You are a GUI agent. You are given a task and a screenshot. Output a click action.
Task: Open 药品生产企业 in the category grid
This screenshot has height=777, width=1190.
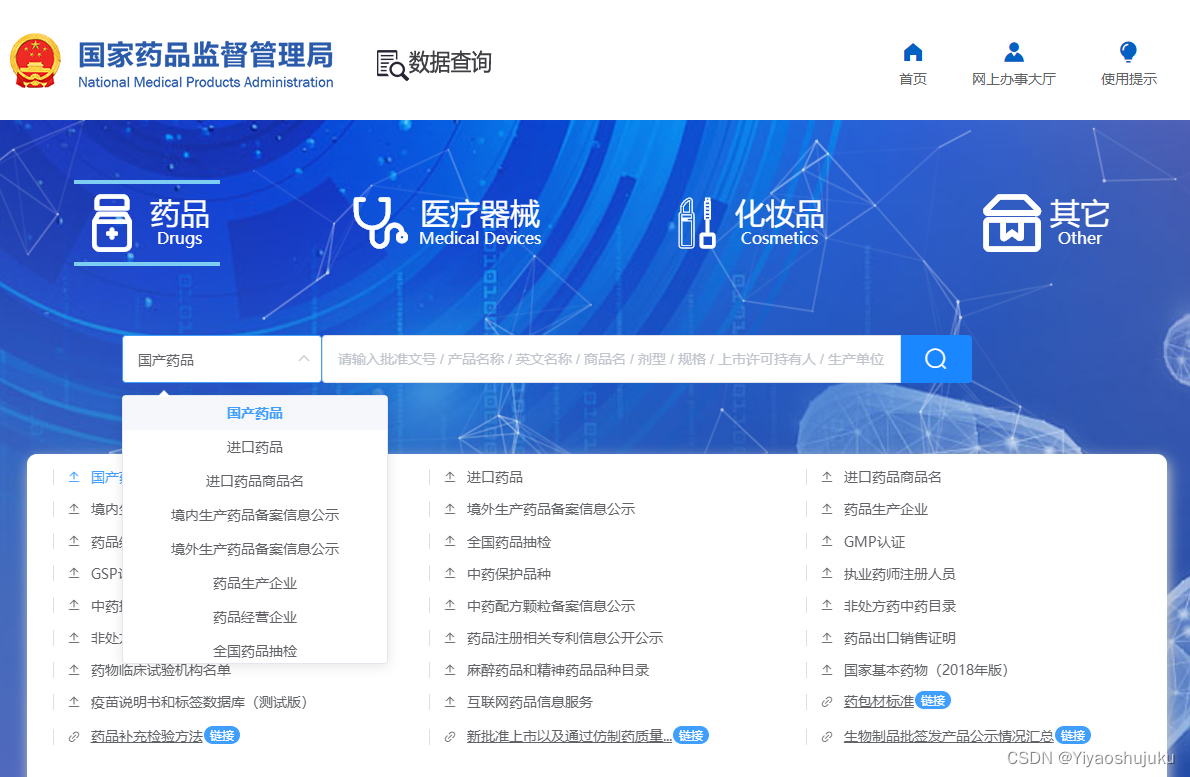click(886, 509)
